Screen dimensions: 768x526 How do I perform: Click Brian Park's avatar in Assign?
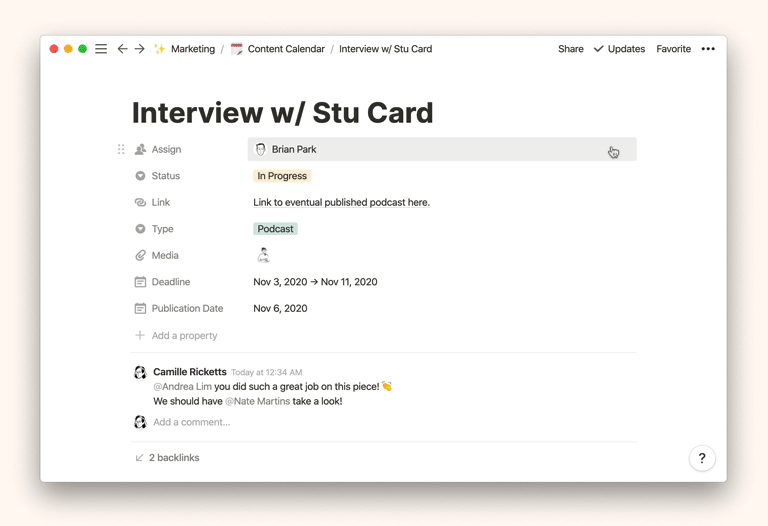click(x=261, y=149)
